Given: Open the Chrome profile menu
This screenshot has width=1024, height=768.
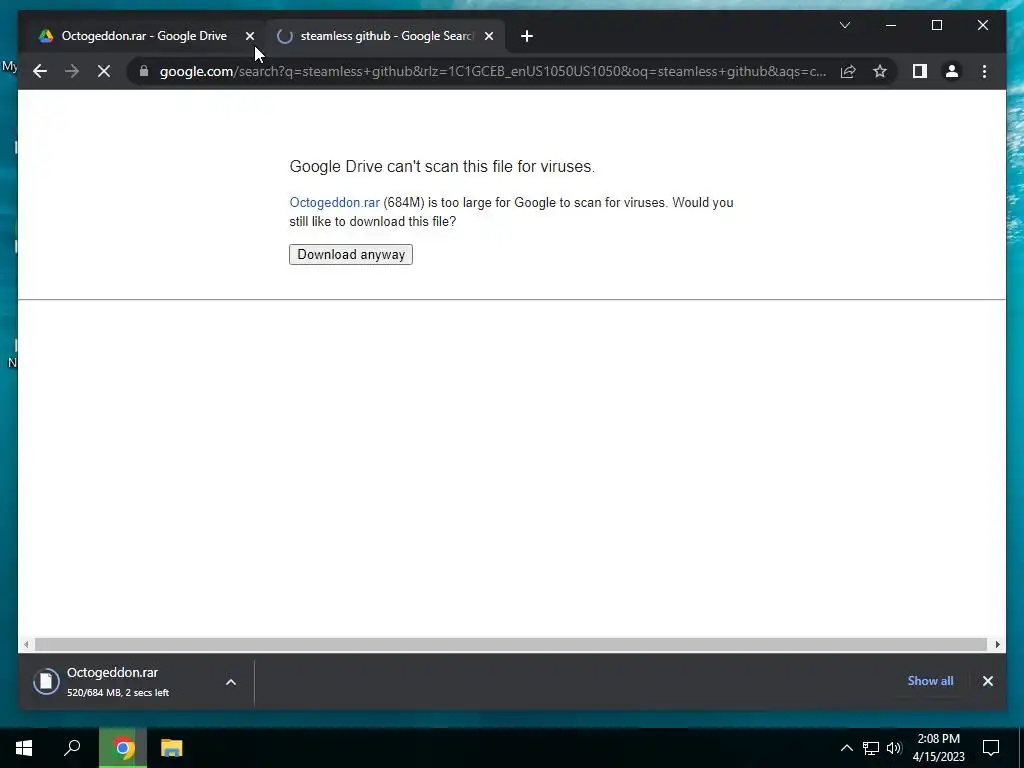Looking at the screenshot, I should pos(952,71).
